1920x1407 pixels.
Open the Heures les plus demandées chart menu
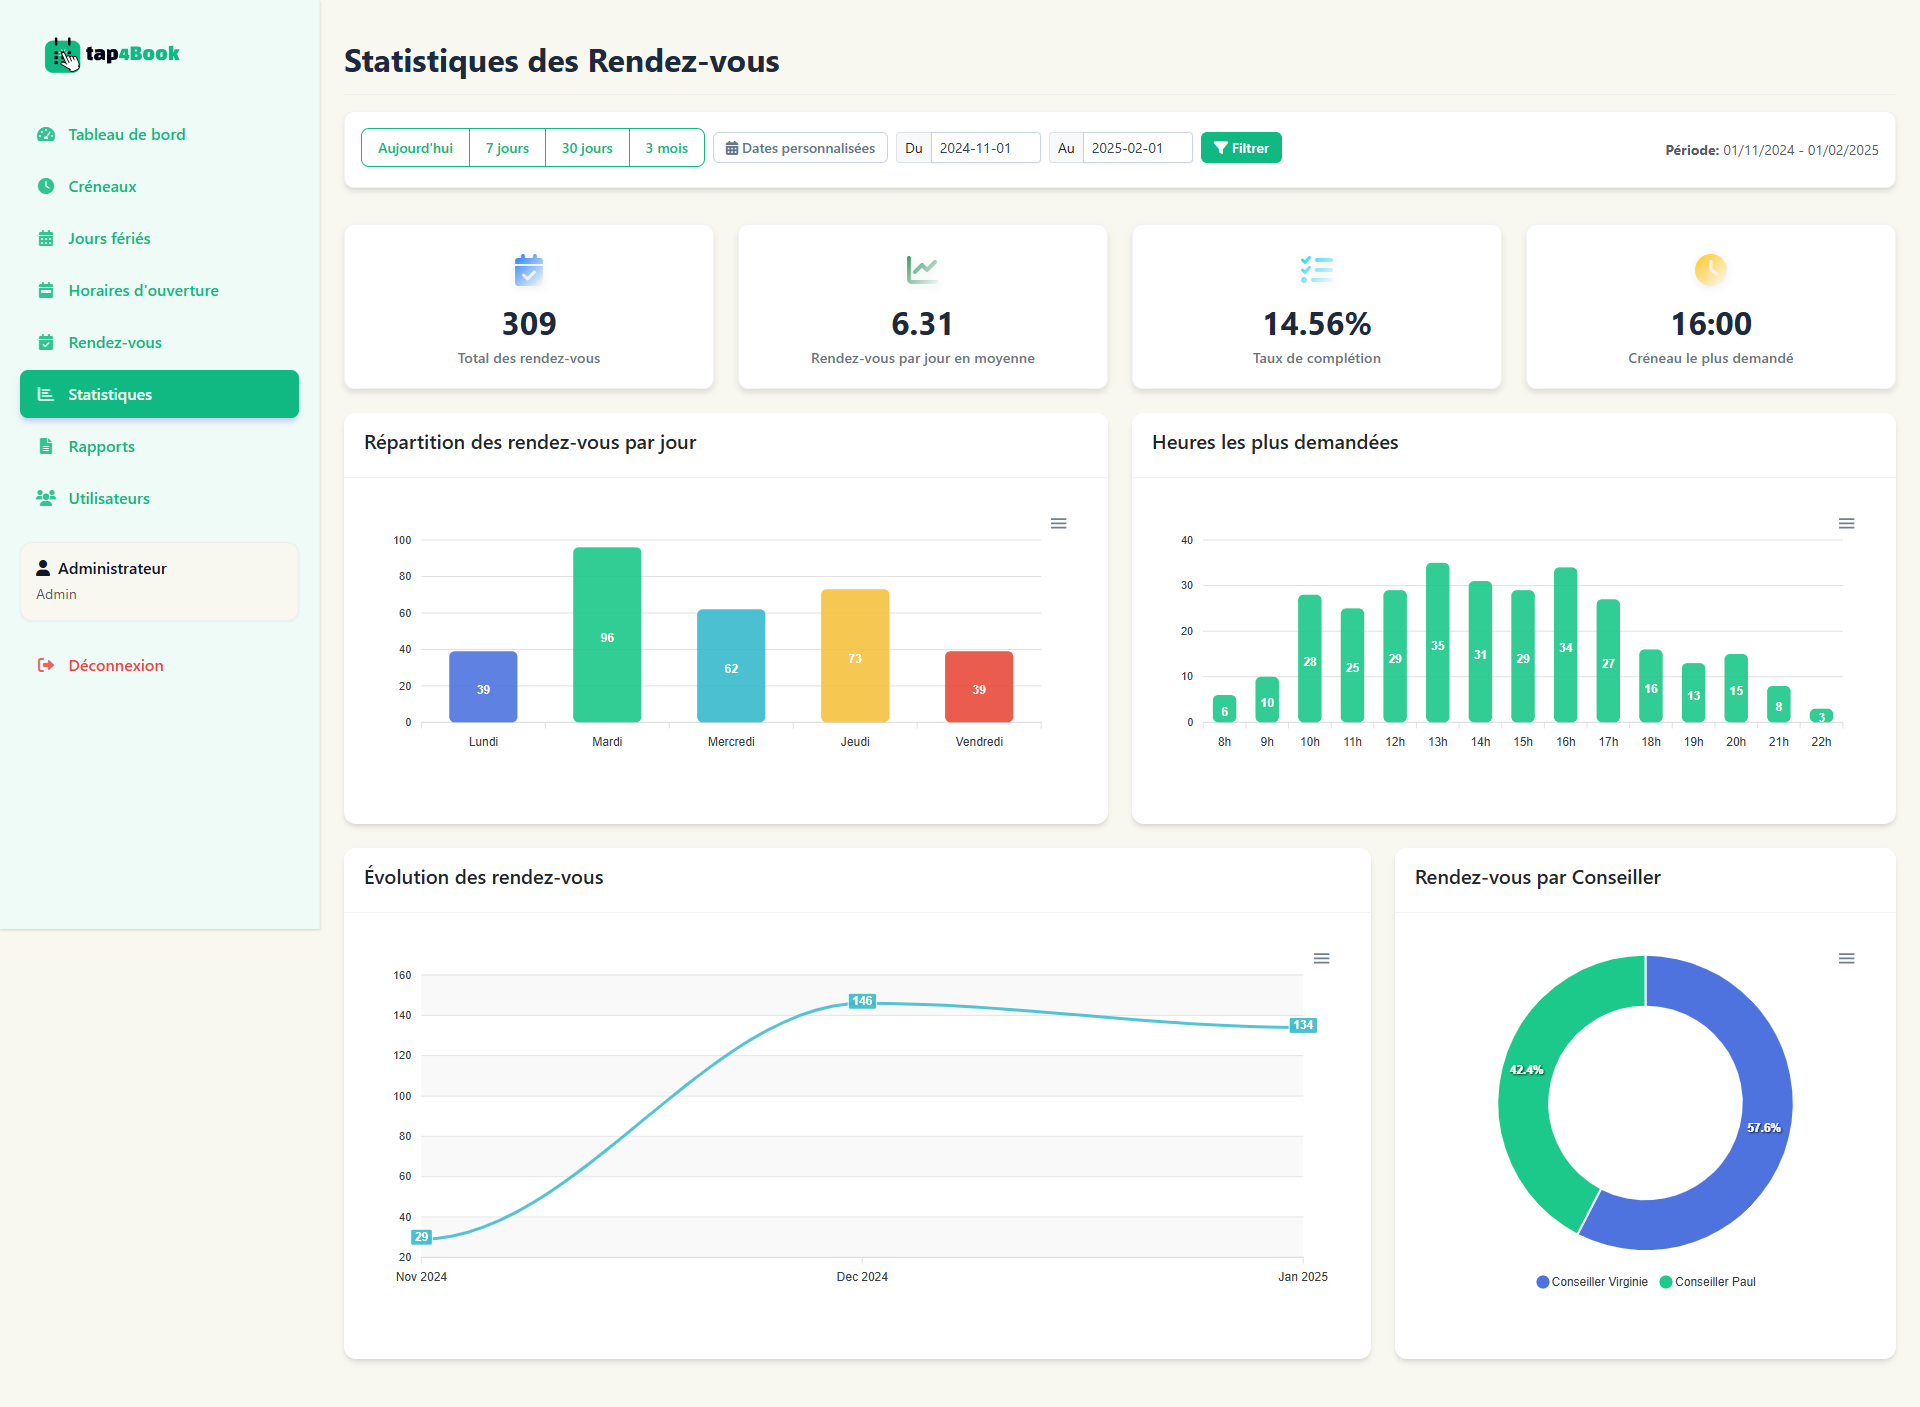[x=1846, y=523]
